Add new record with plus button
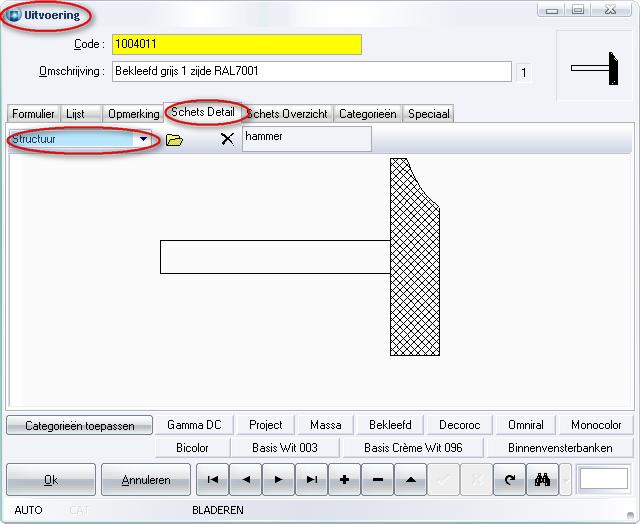 pyautogui.click(x=344, y=480)
